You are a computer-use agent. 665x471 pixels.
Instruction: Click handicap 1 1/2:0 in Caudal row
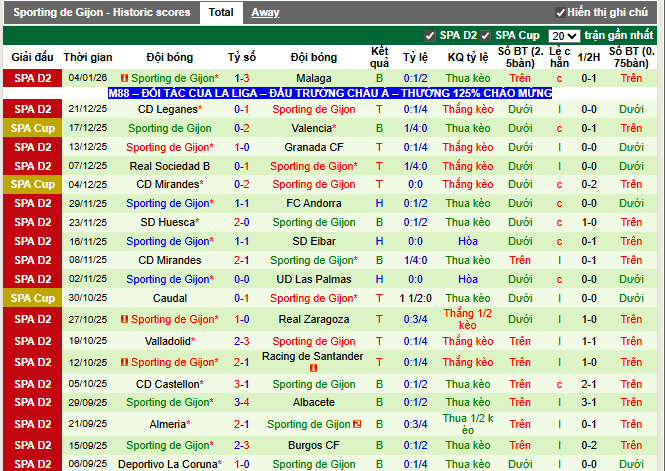pos(415,298)
